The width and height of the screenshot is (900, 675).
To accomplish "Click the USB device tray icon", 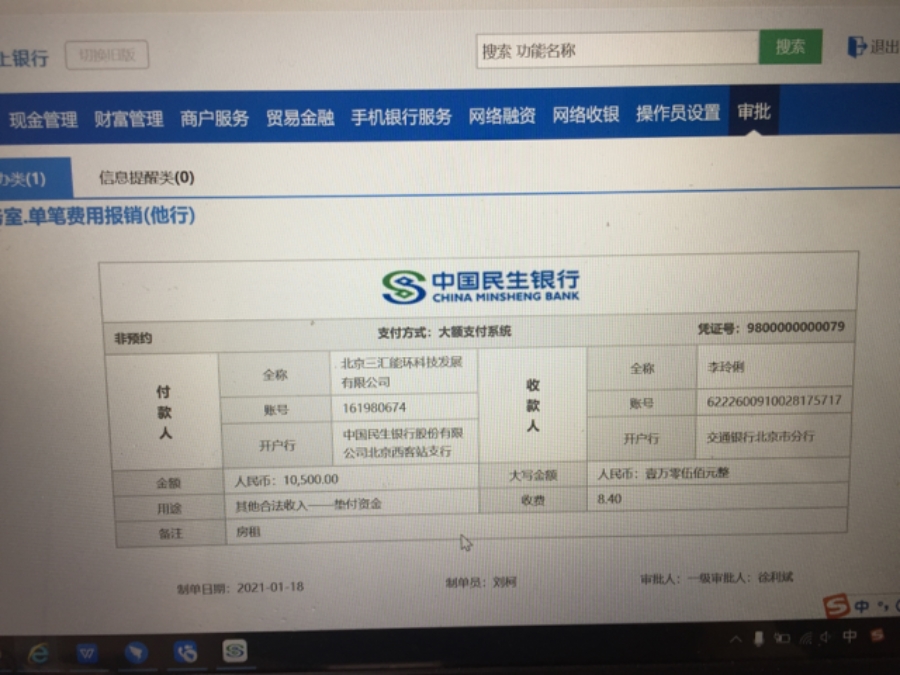I will tap(759, 638).
